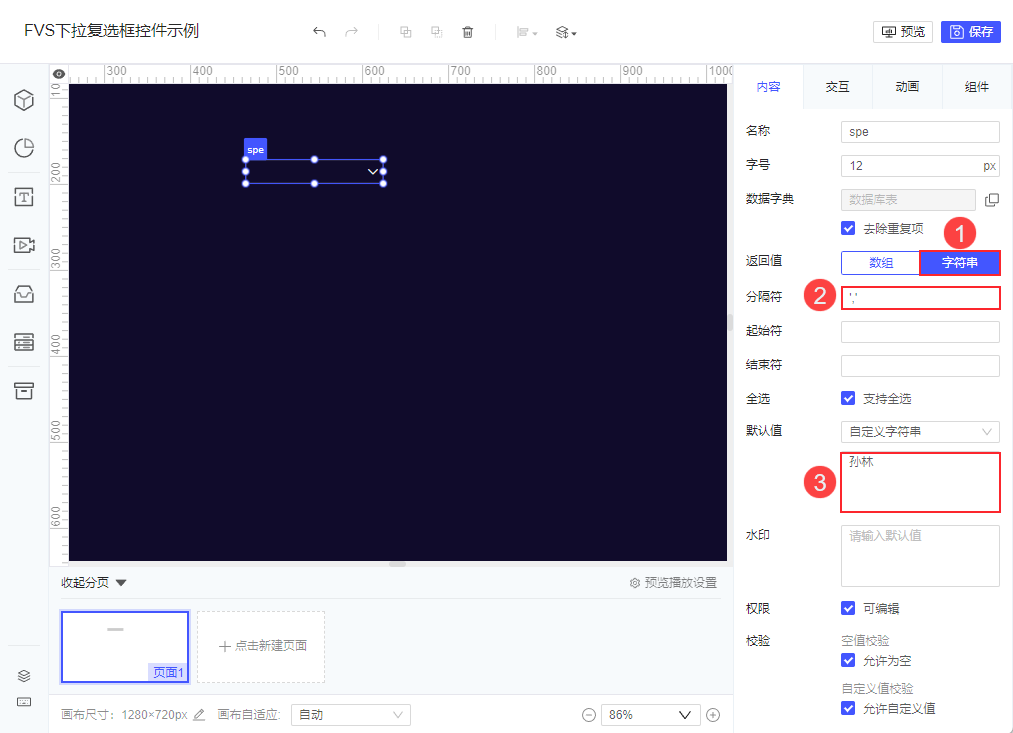Toggle the ruler eye visibility icon

coord(59,74)
